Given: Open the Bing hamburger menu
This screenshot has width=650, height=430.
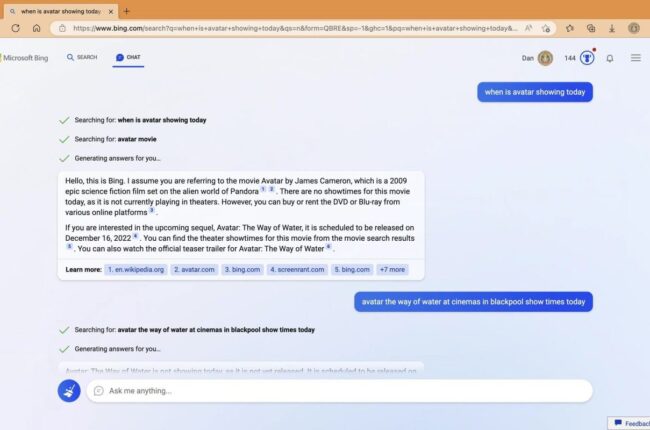Looking at the screenshot, I should pos(635,58).
